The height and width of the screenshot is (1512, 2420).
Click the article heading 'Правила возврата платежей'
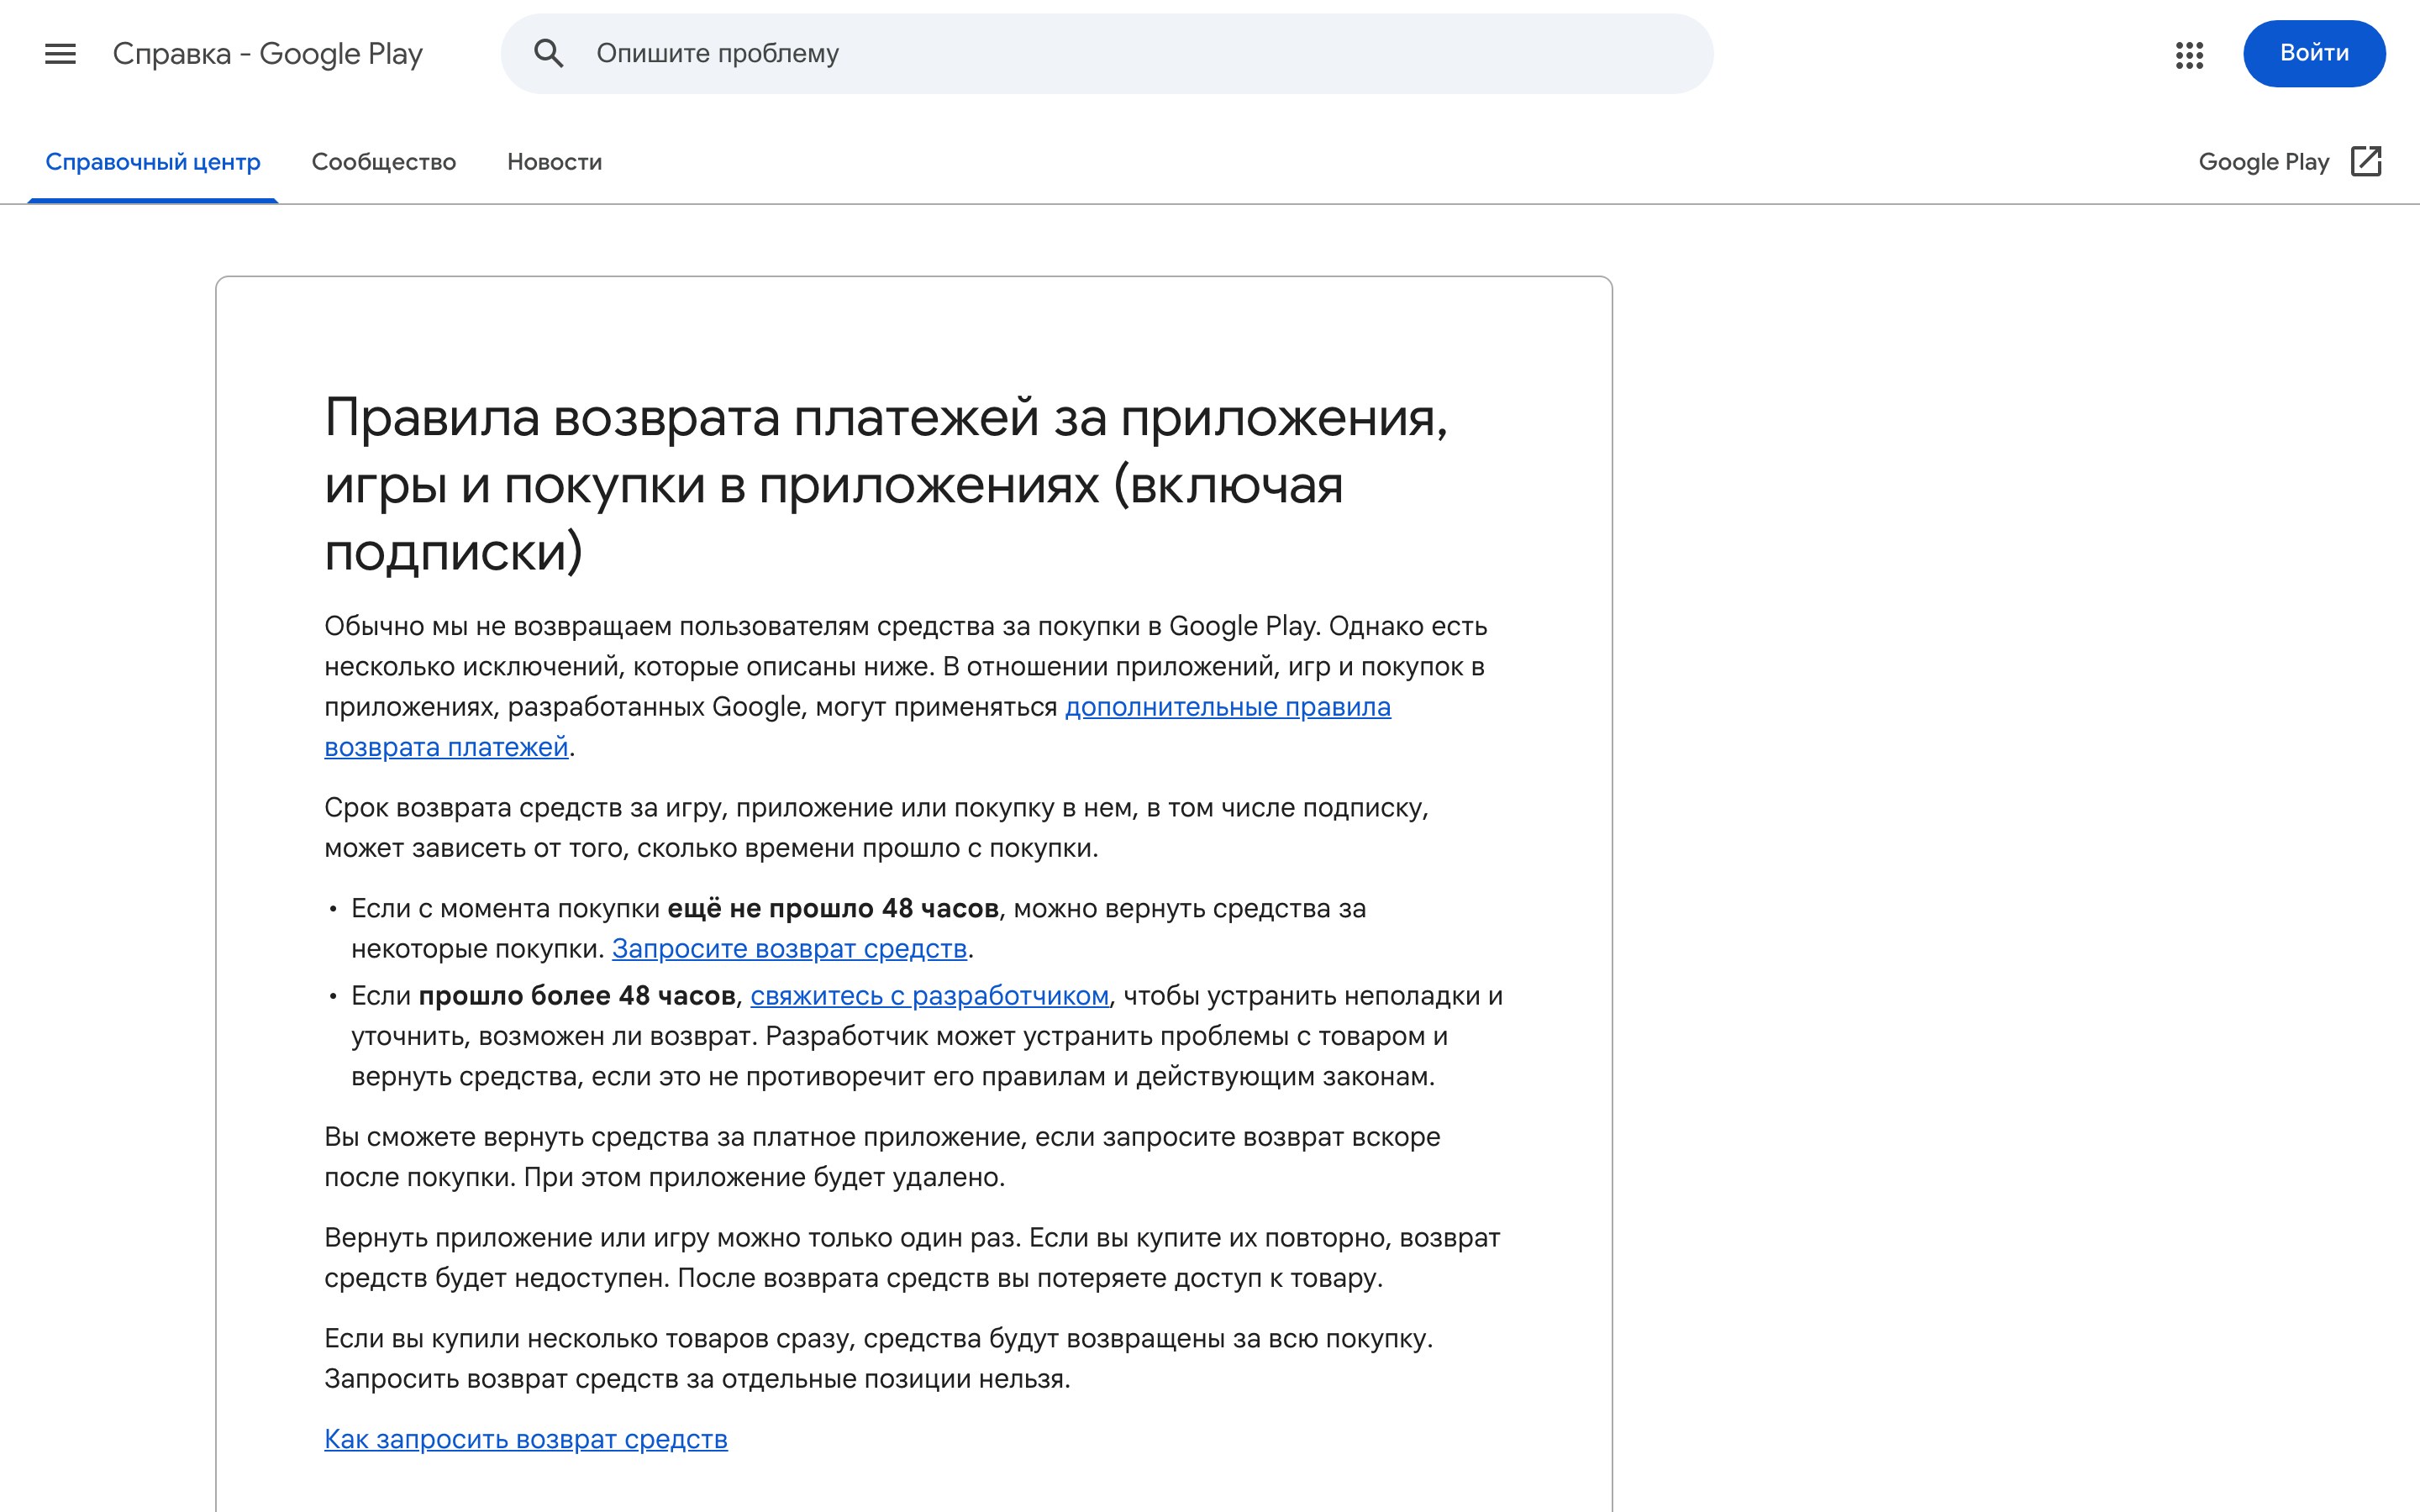[886, 485]
